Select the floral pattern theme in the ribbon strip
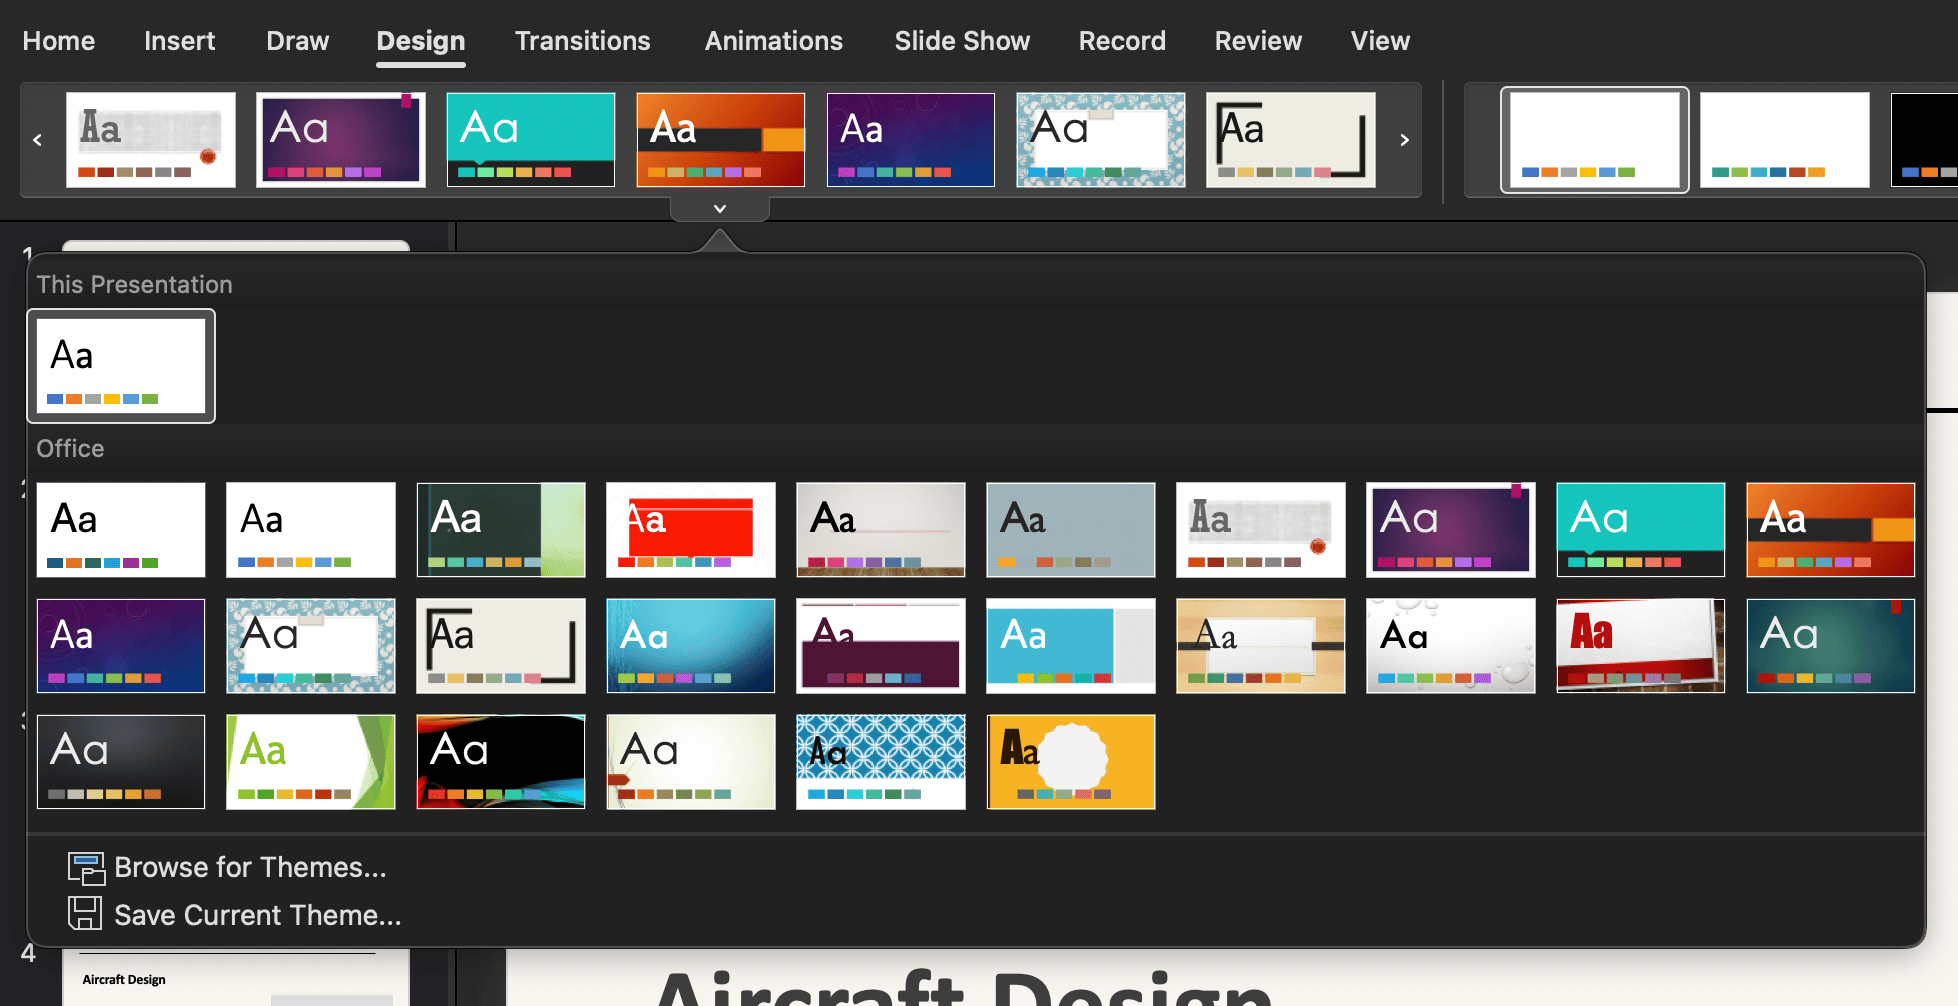 (x=1101, y=140)
